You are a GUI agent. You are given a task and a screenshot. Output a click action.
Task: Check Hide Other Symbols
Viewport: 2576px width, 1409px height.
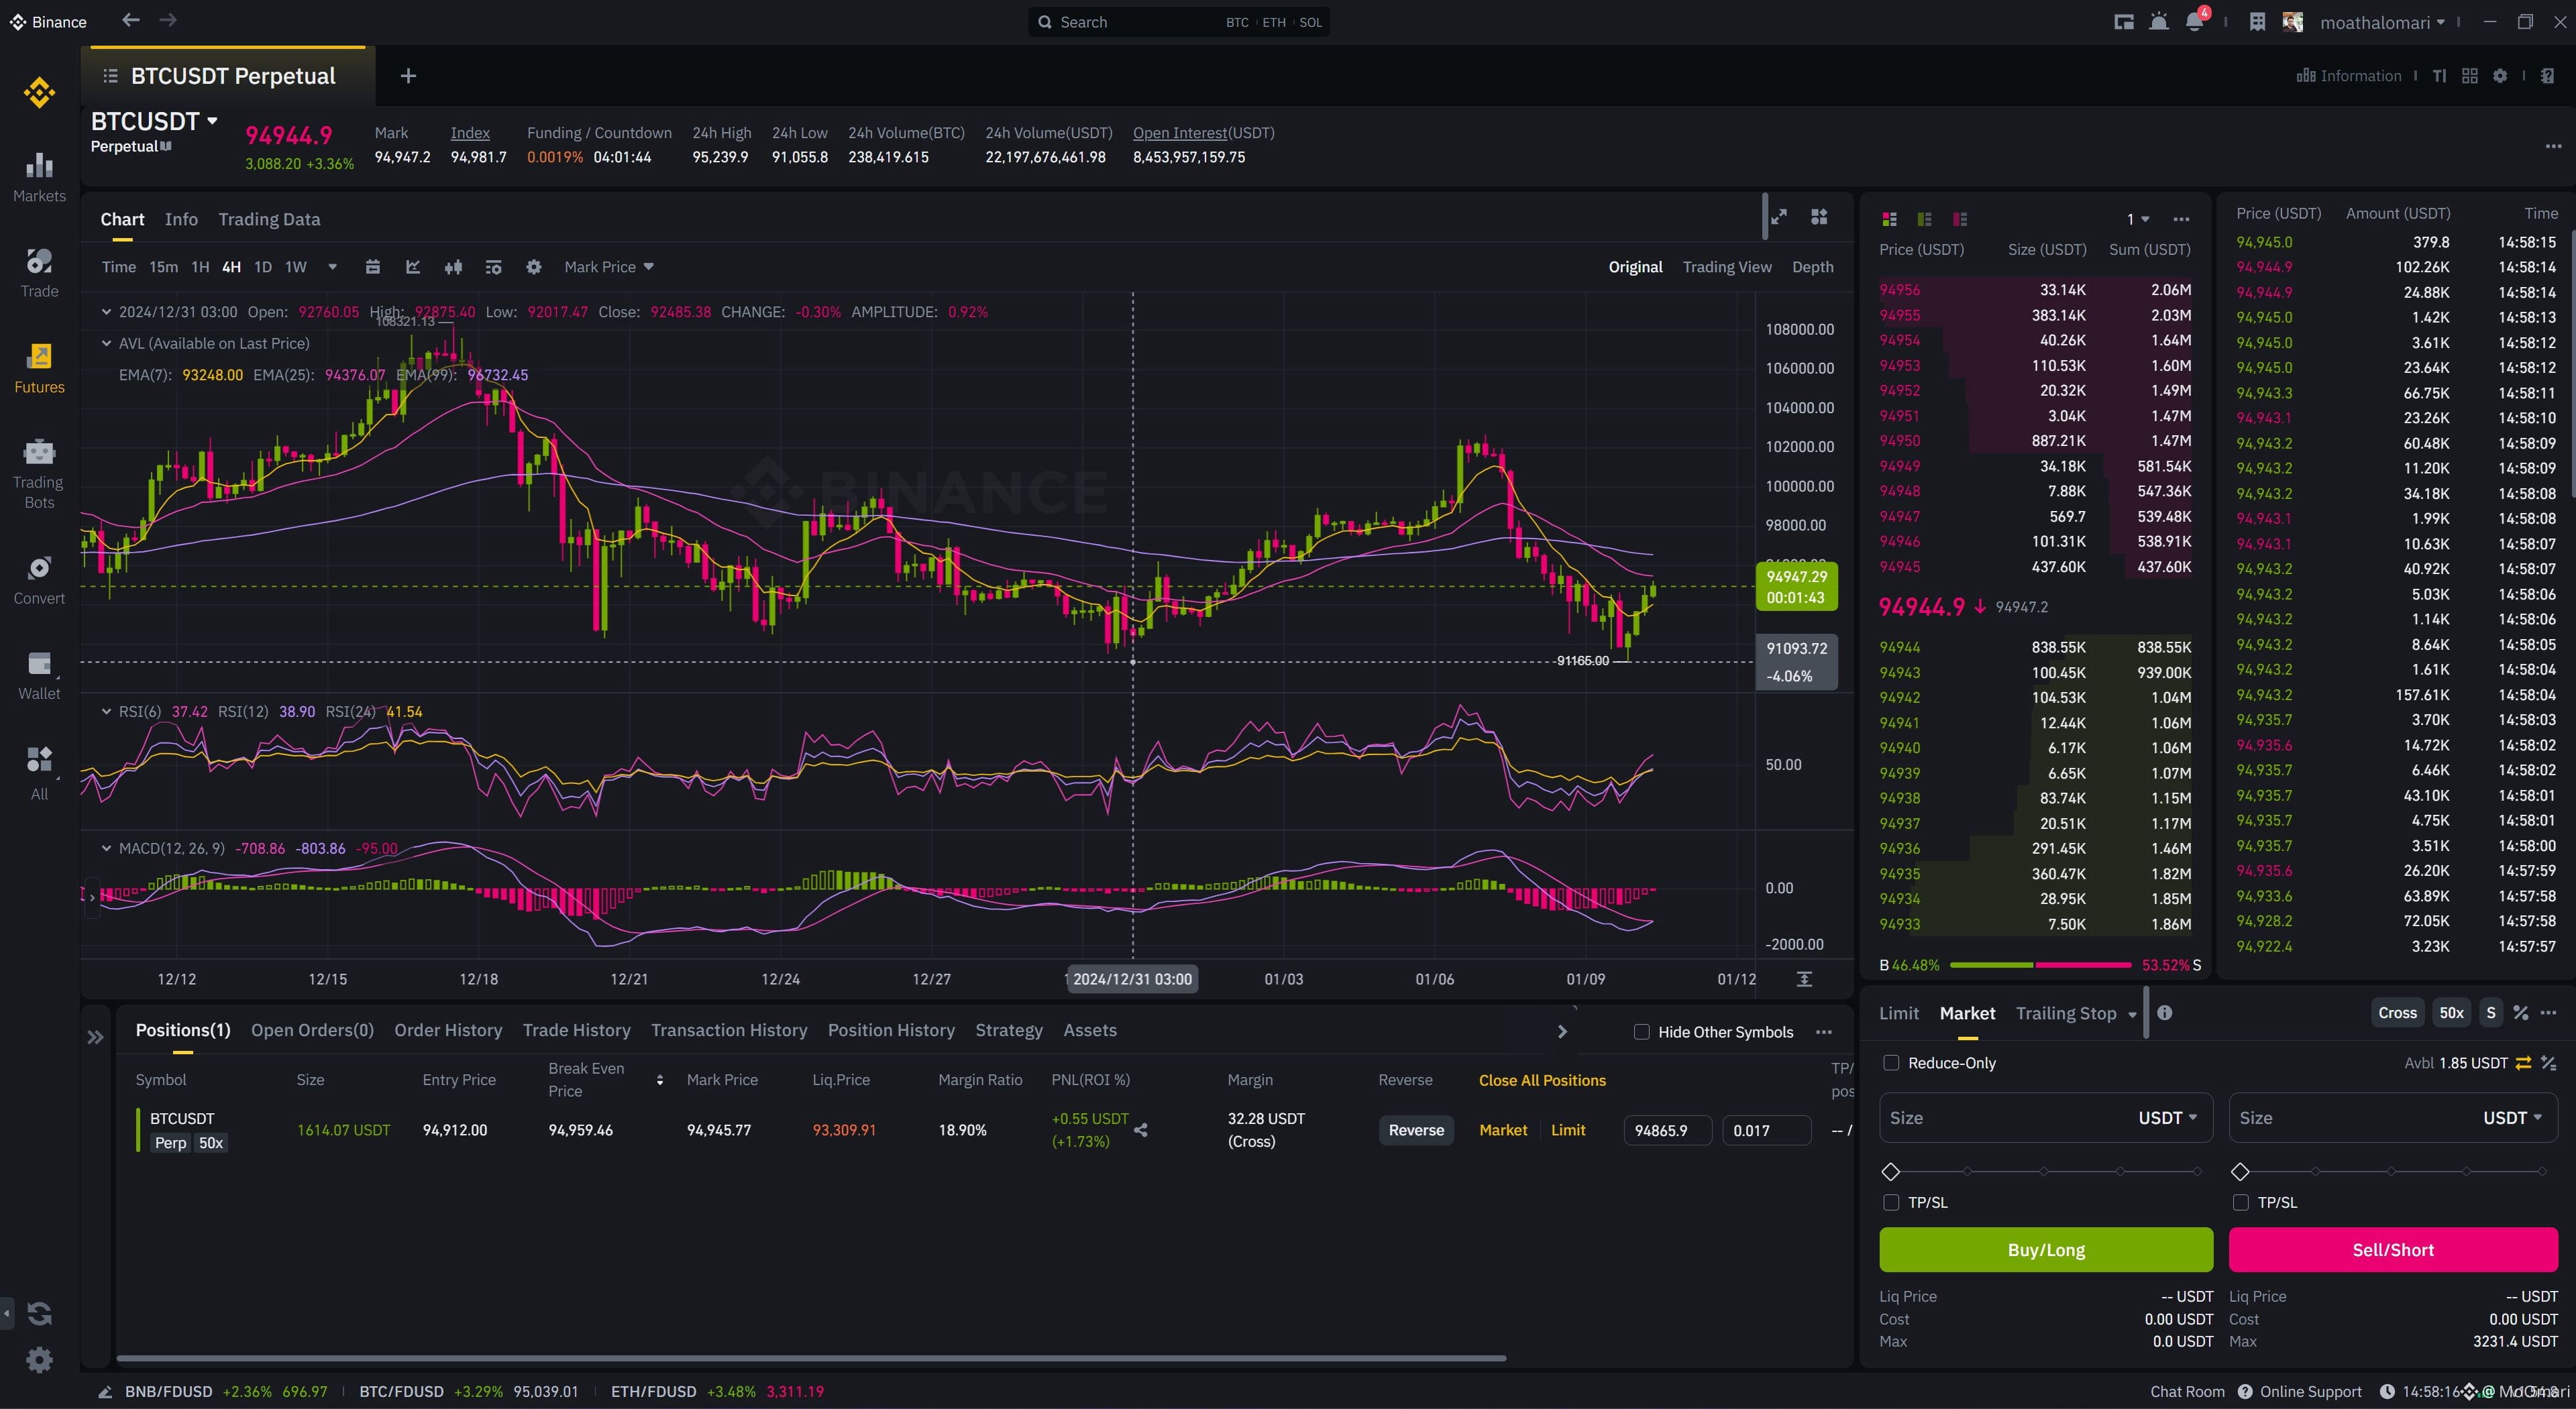coord(1641,1032)
